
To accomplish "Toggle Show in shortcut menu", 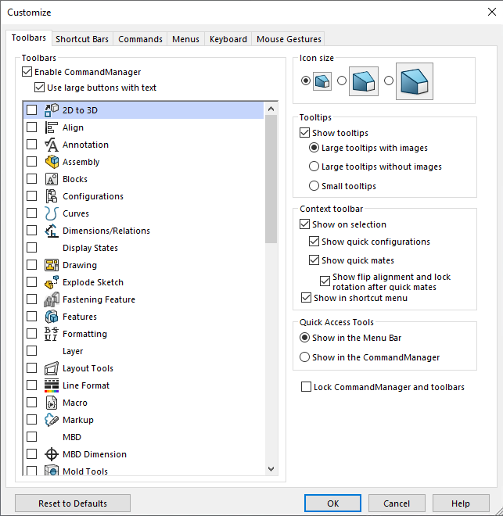I will tap(306, 297).
